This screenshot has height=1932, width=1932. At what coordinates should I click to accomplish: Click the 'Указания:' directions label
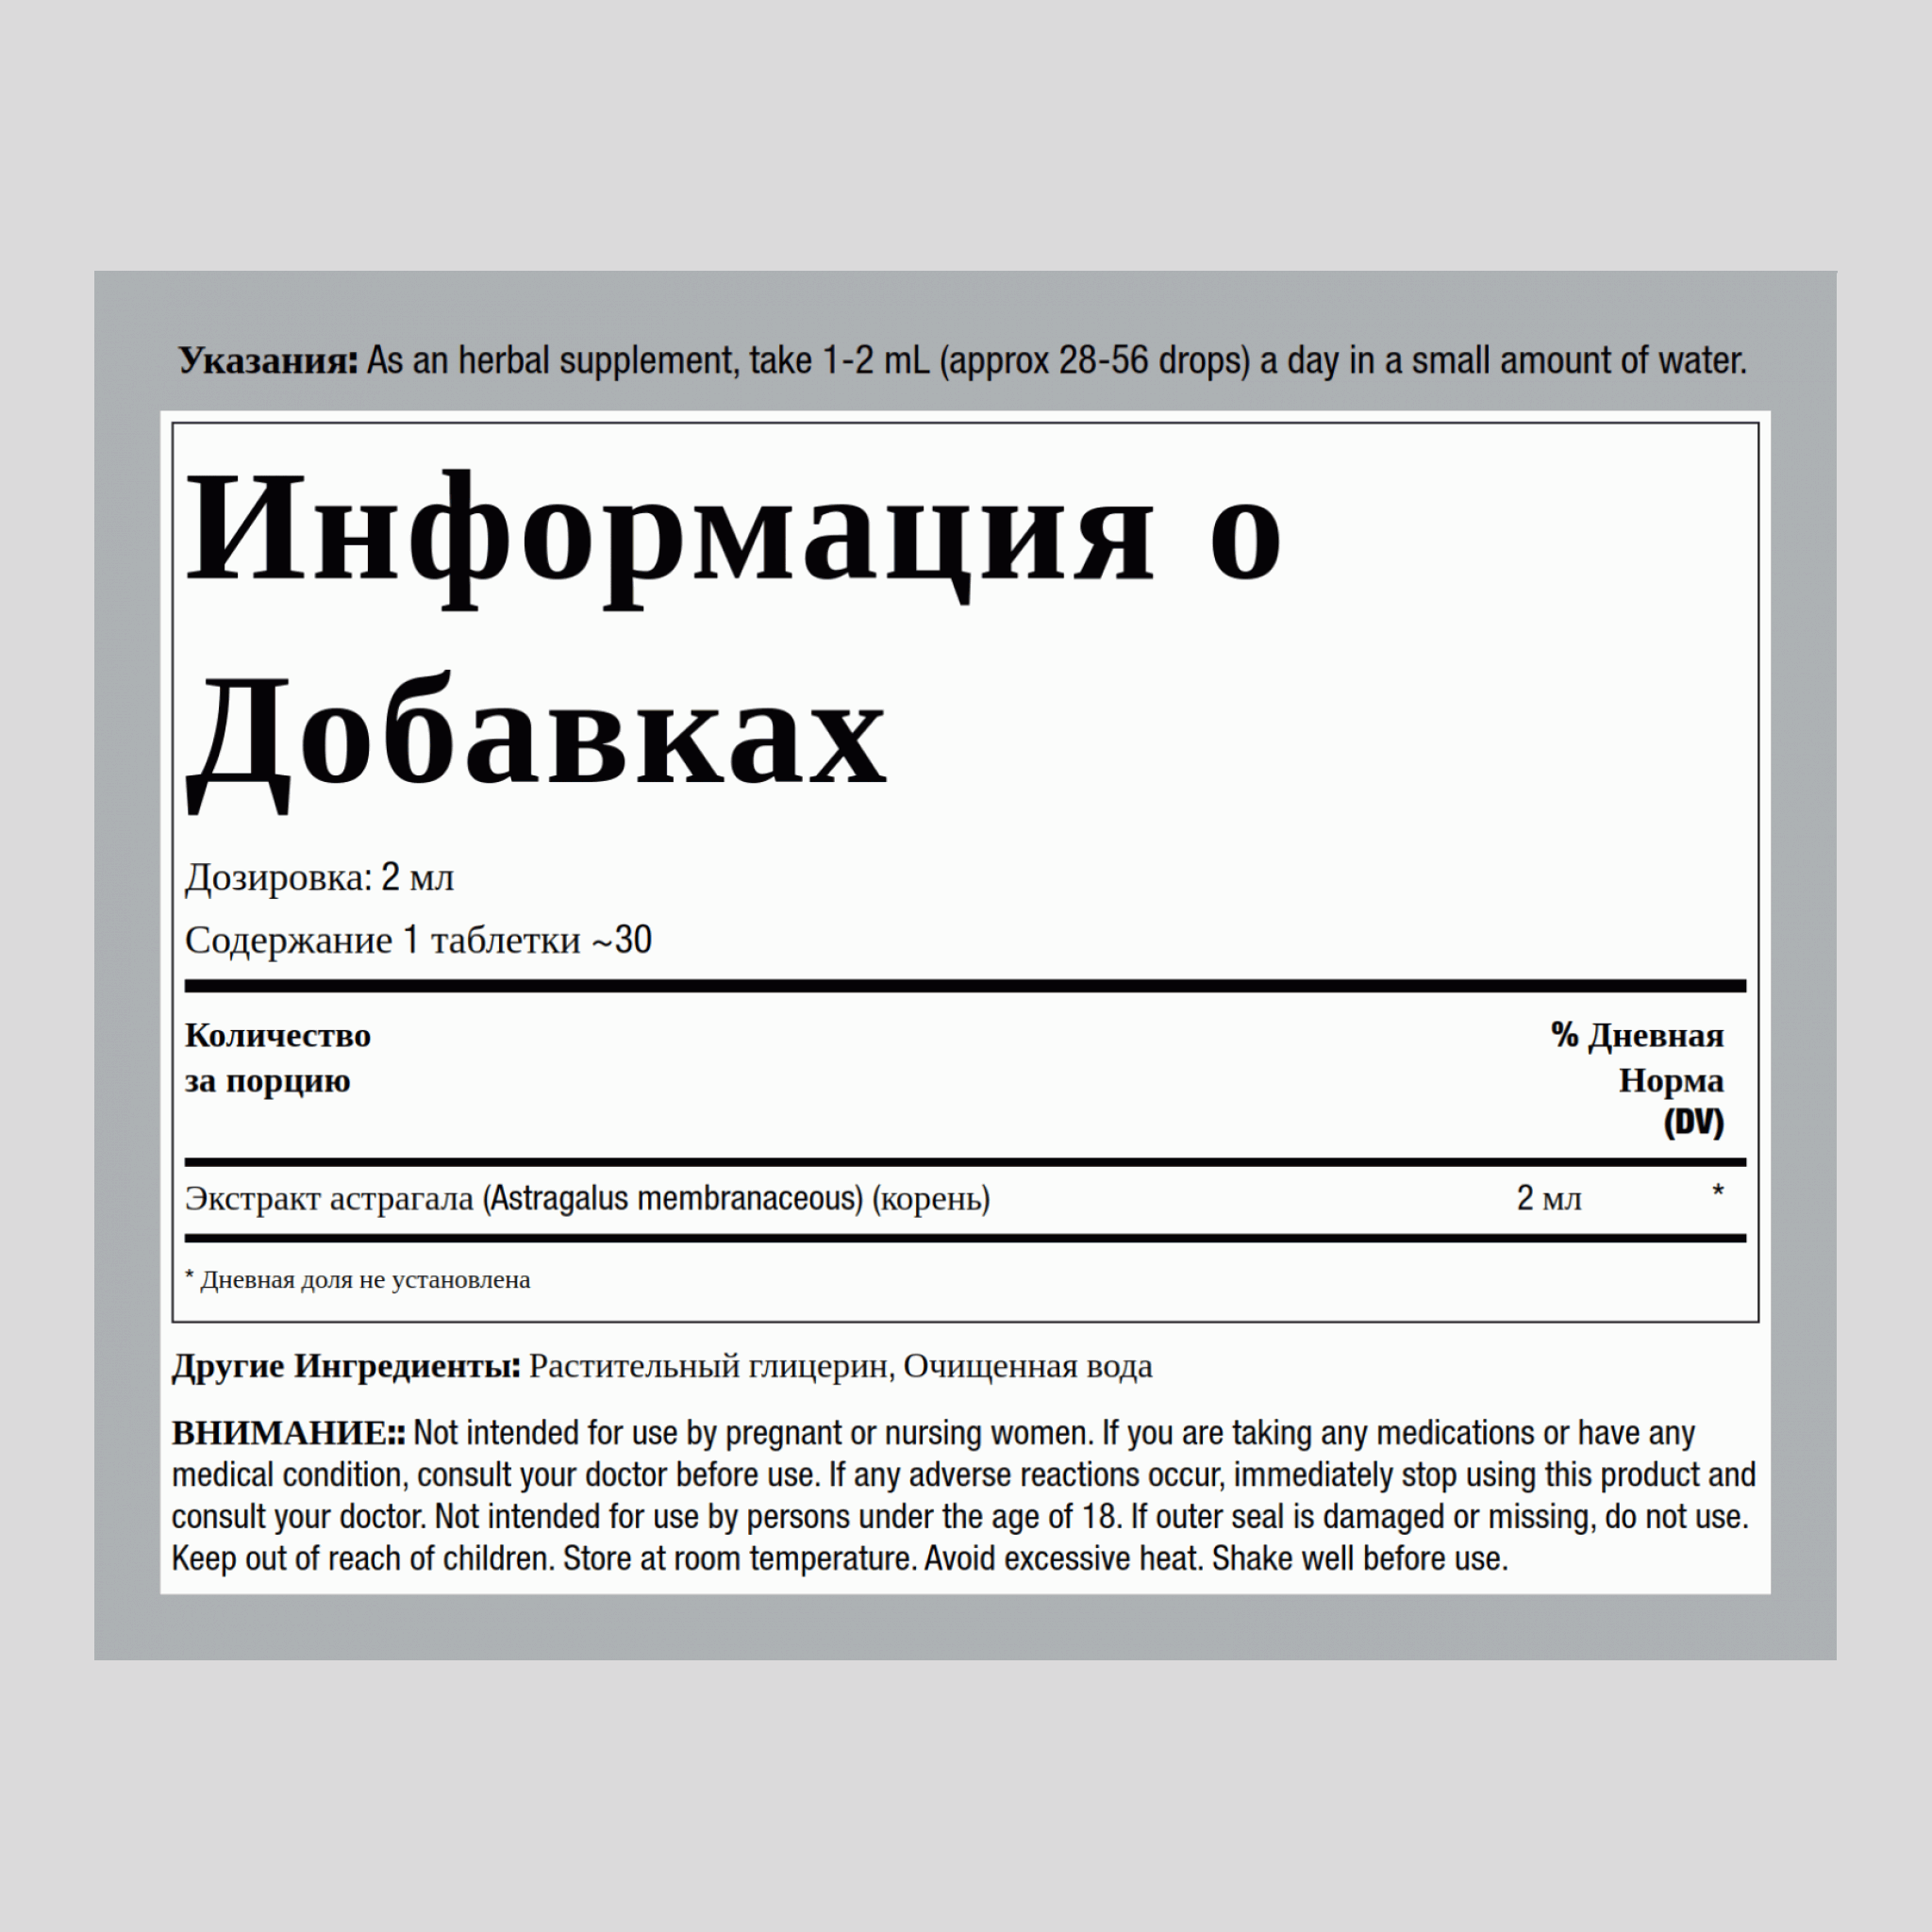click(268, 360)
